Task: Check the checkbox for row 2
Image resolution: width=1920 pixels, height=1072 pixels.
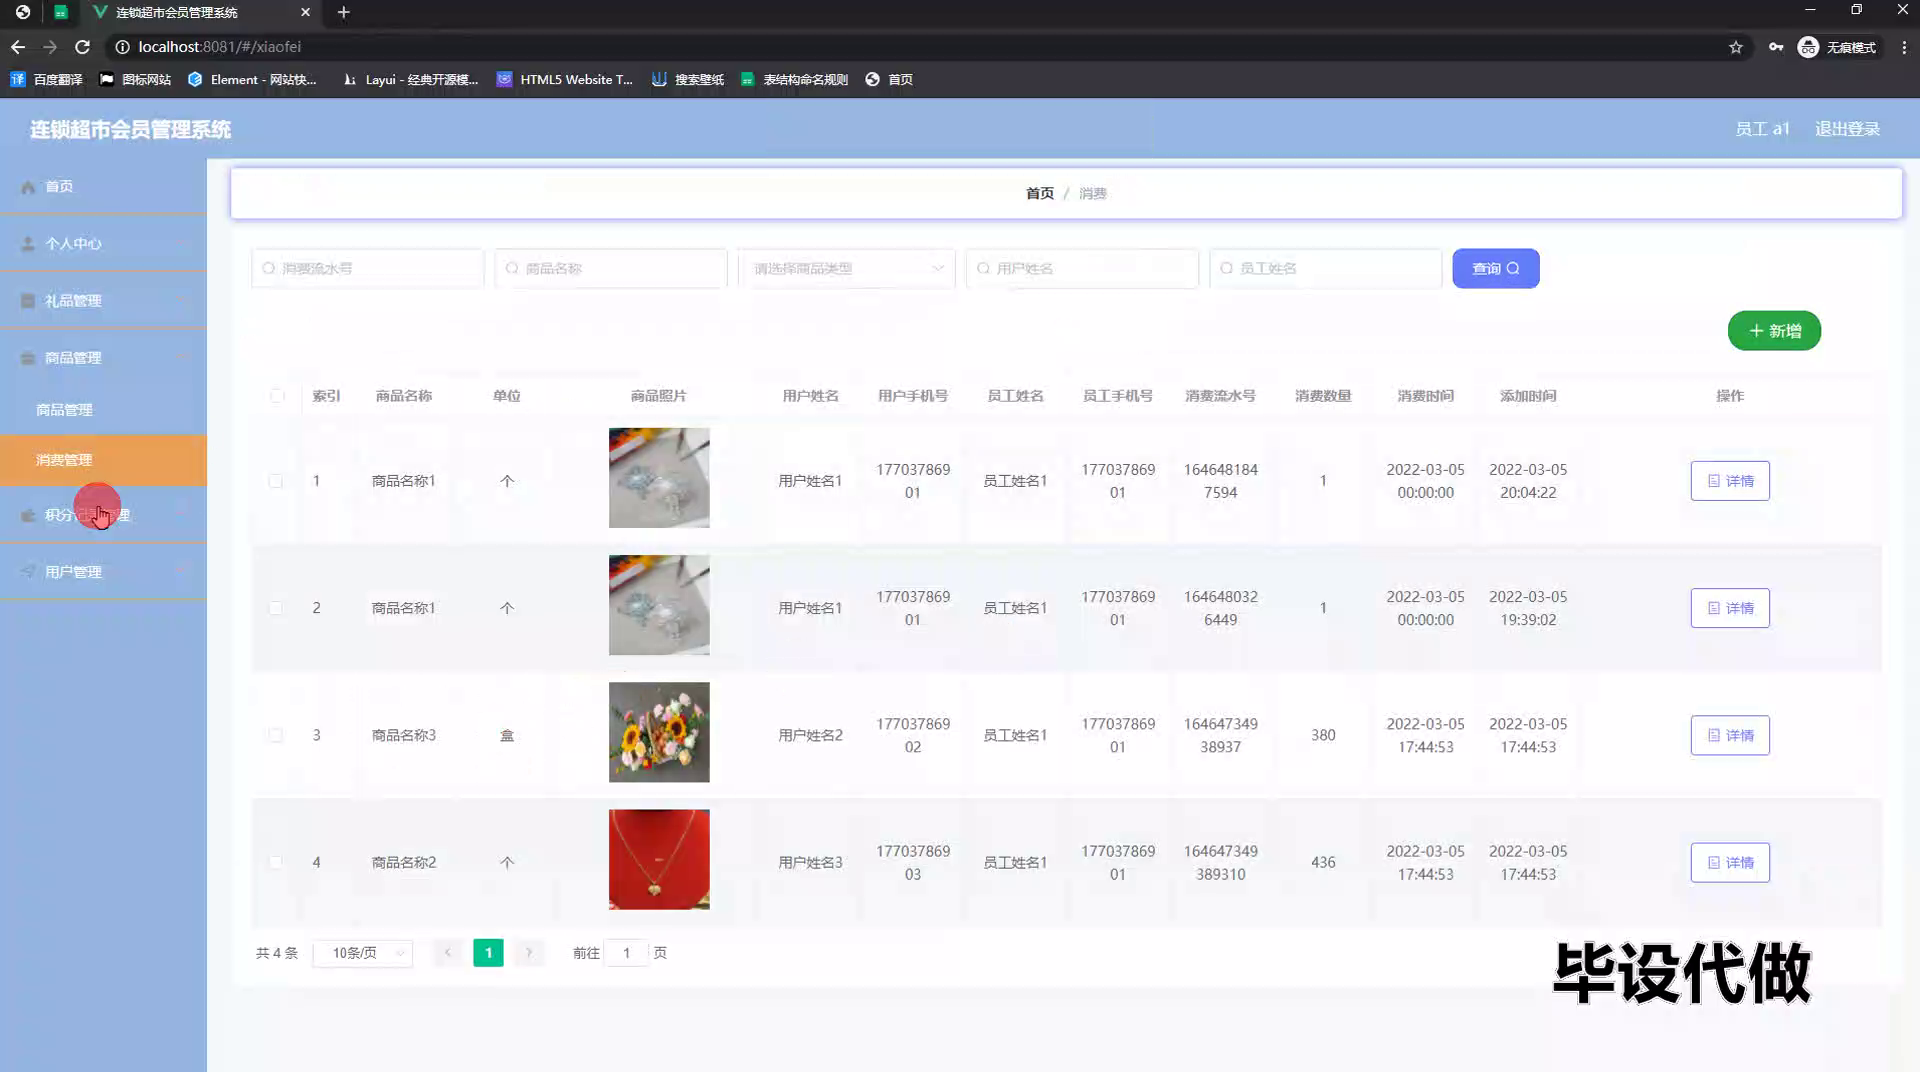Action: click(275, 608)
